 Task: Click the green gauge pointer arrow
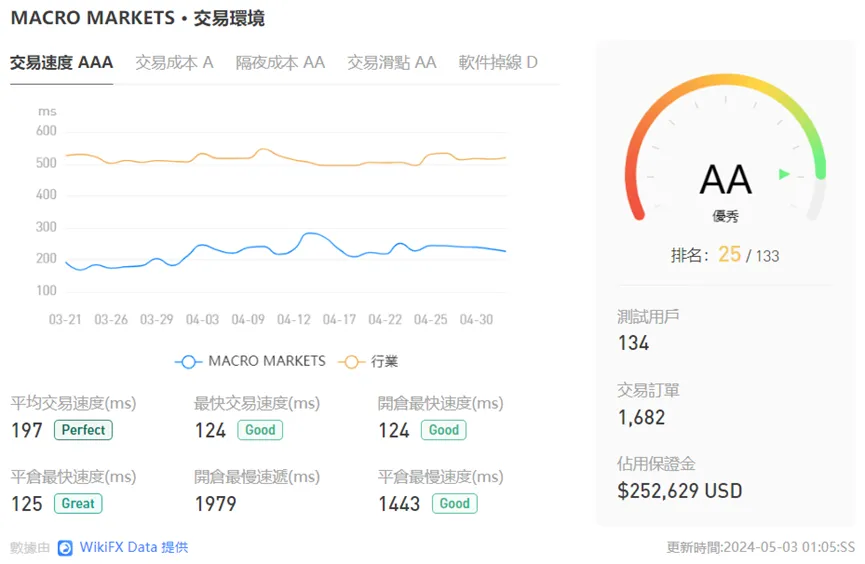[x=784, y=174]
